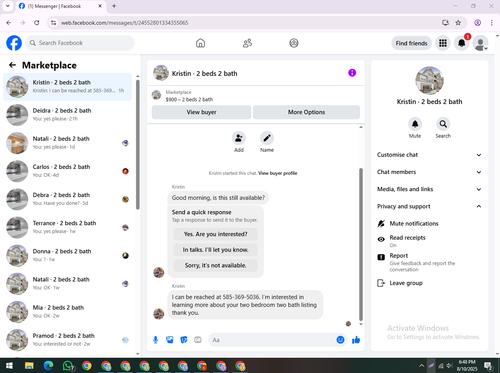The height and width of the screenshot is (373, 500).
Task: Send quick reply Sorry, it's not available.
Action: [215, 265]
